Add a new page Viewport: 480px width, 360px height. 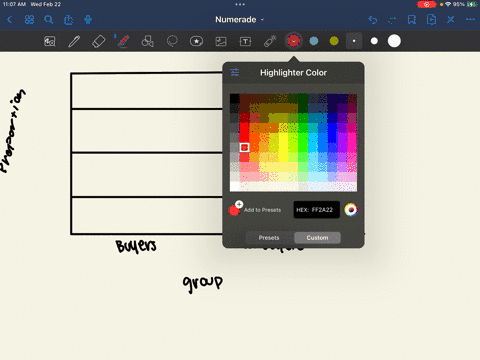[x=431, y=19]
